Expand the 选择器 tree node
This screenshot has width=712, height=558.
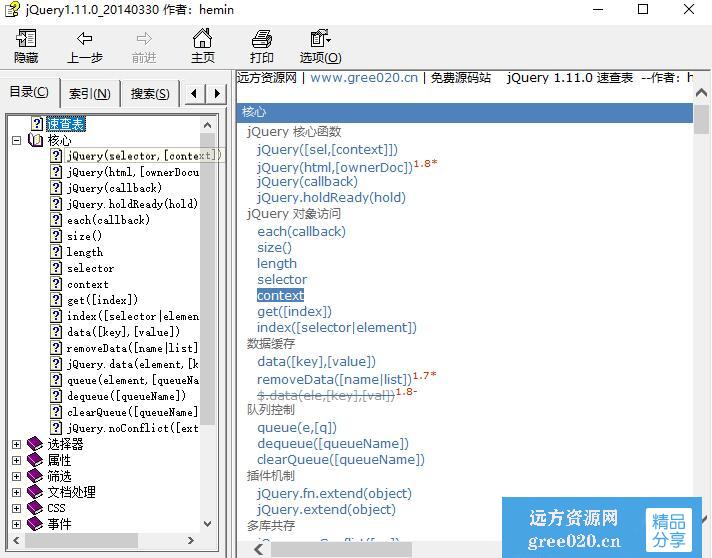pos(16,444)
